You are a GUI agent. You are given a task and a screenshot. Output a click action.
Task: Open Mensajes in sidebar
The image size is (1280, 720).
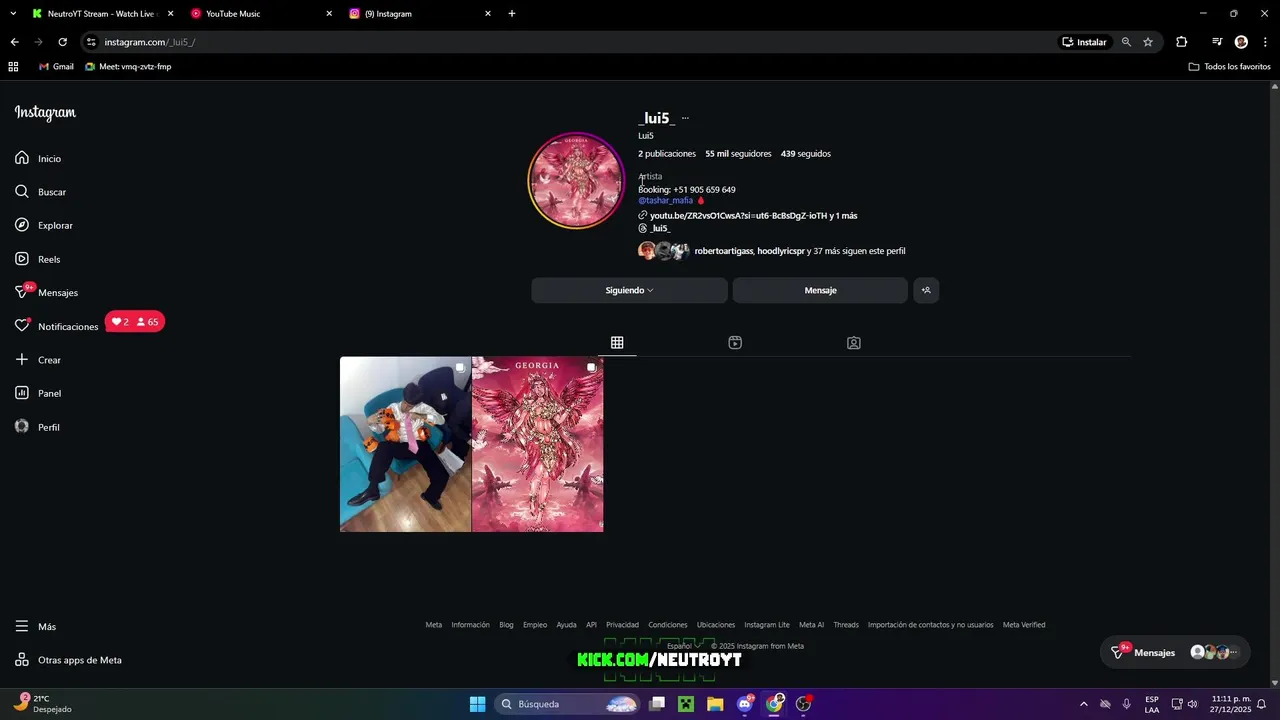pyautogui.click(x=46, y=292)
